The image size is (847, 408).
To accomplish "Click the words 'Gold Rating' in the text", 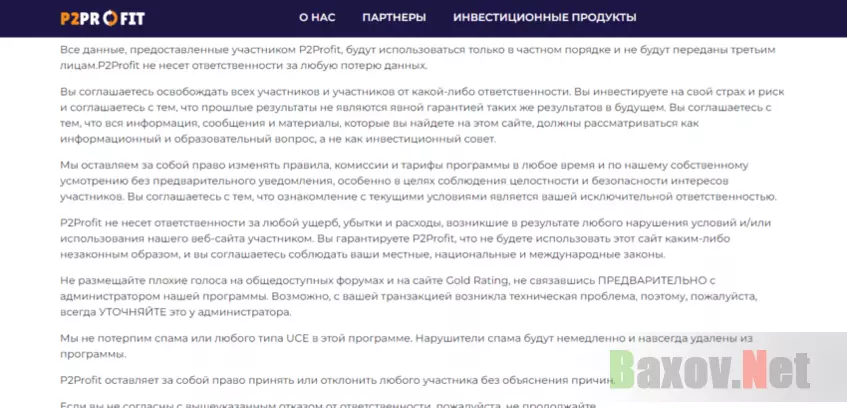I will 475,281.
